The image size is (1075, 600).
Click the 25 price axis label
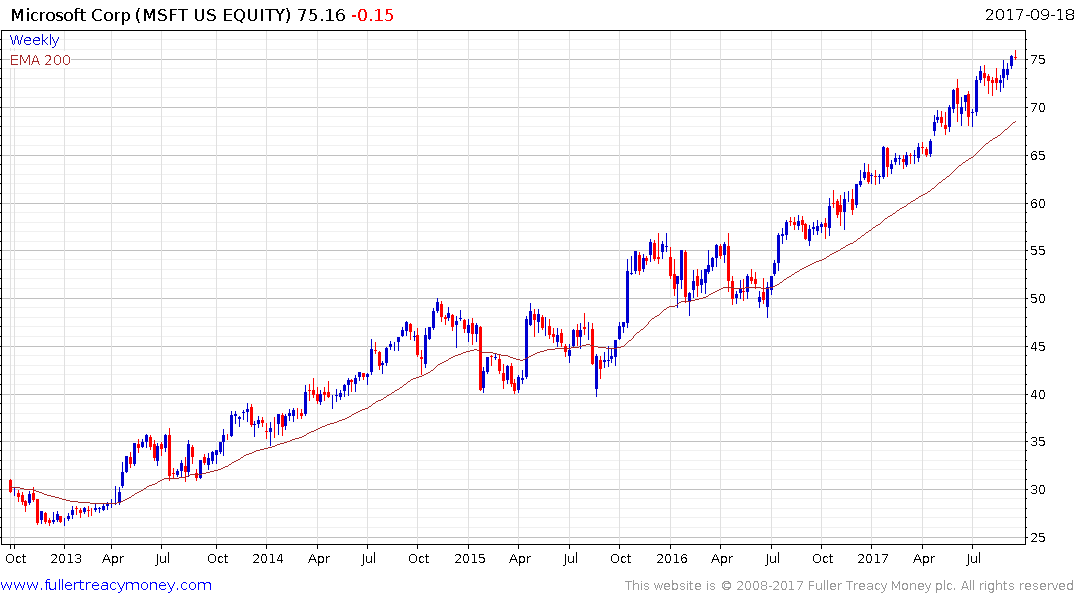1037,538
